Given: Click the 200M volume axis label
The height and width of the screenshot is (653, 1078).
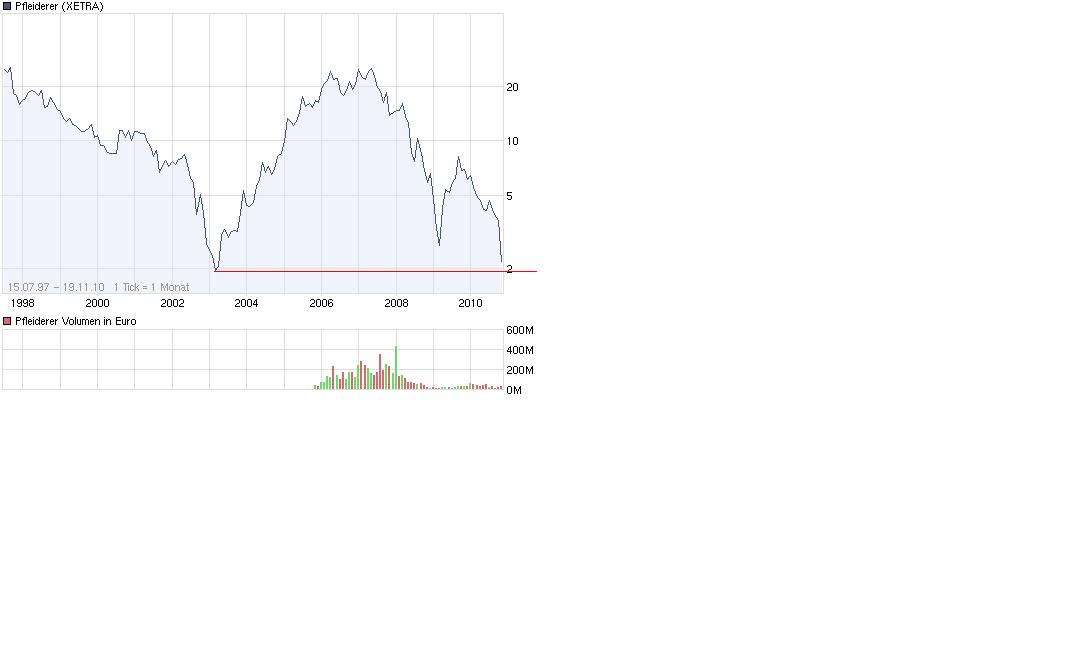Looking at the screenshot, I should (x=520, y=370).
